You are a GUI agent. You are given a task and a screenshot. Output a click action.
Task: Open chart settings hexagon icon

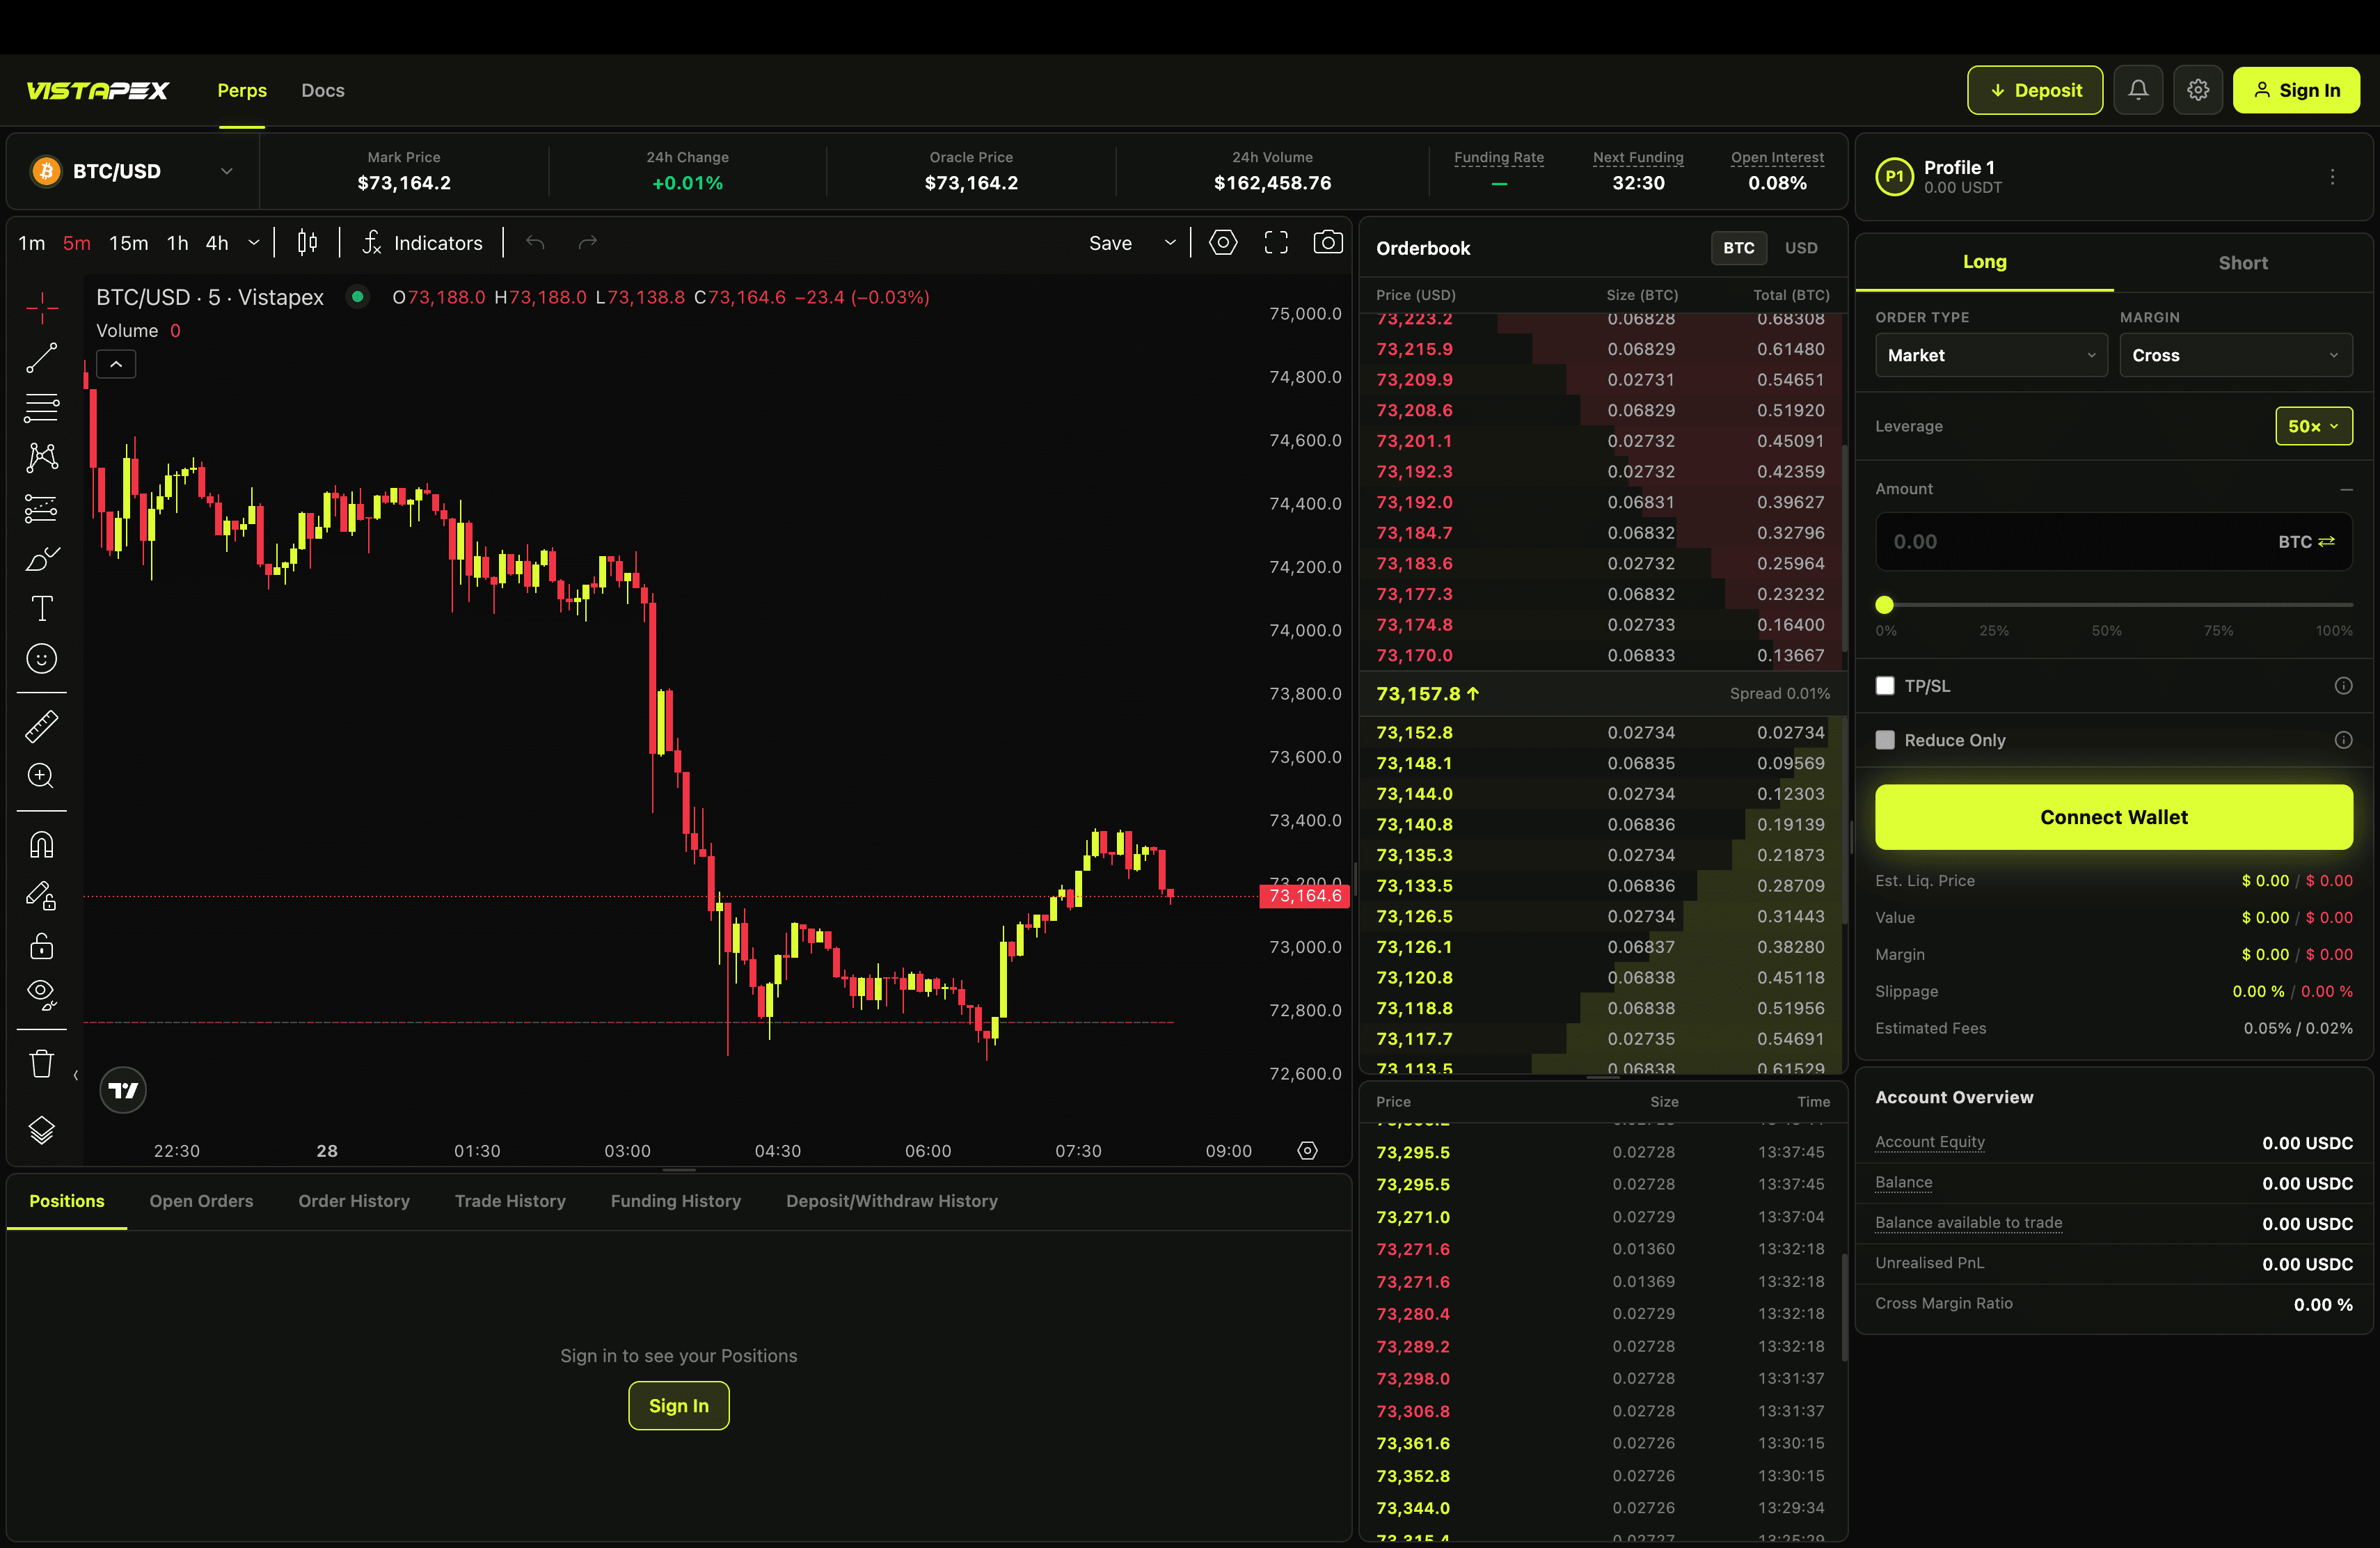(1223, 243)
